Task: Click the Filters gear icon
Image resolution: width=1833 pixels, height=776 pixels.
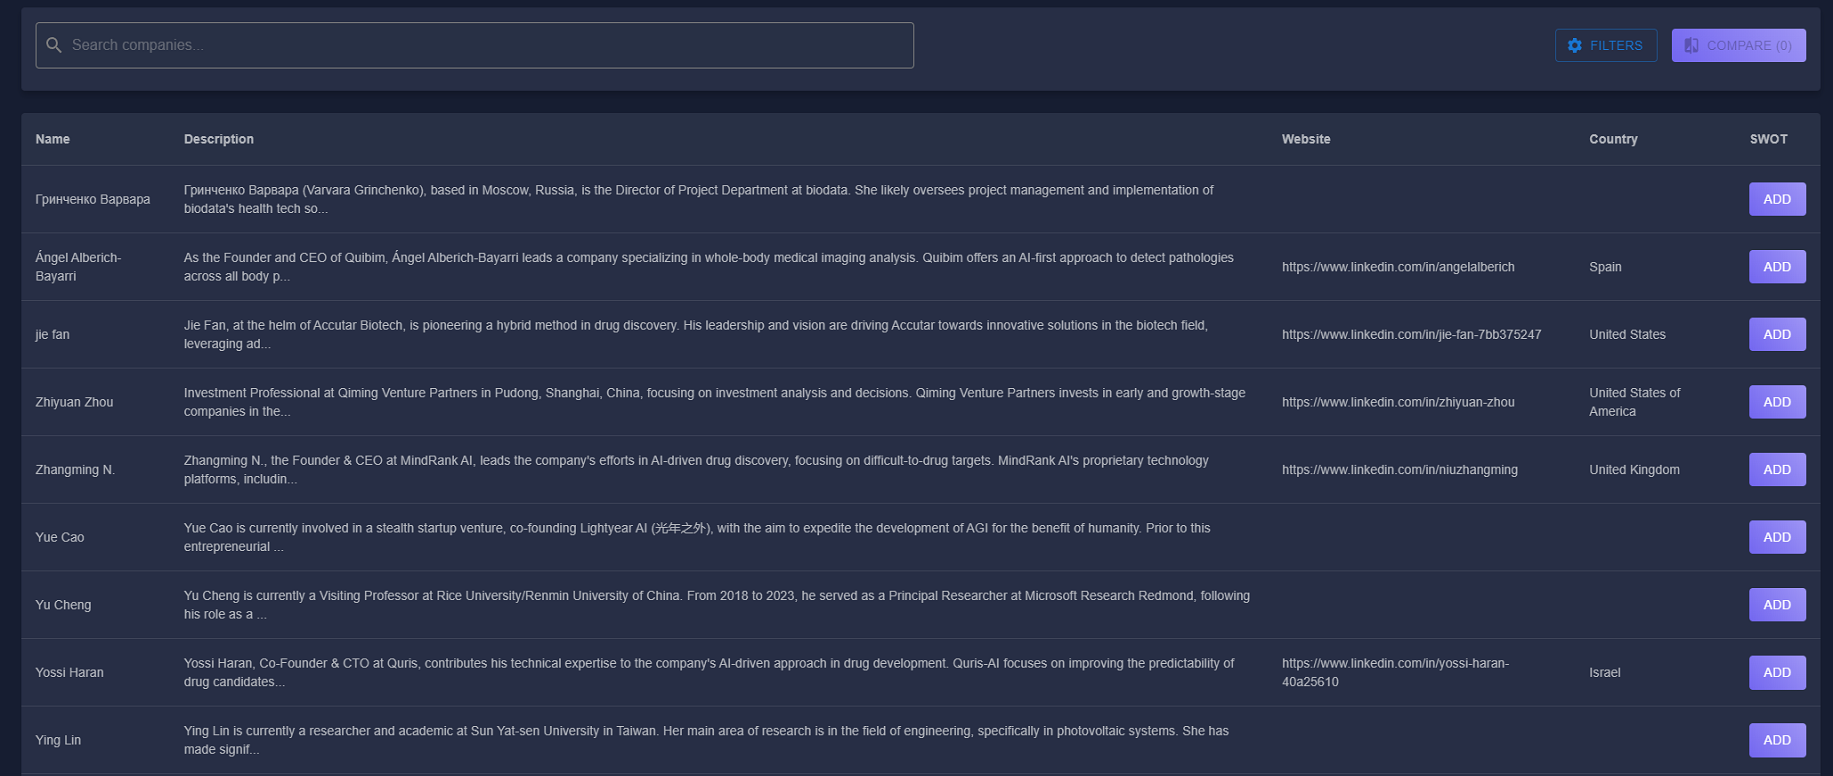Action: (x=1575, y=45)
